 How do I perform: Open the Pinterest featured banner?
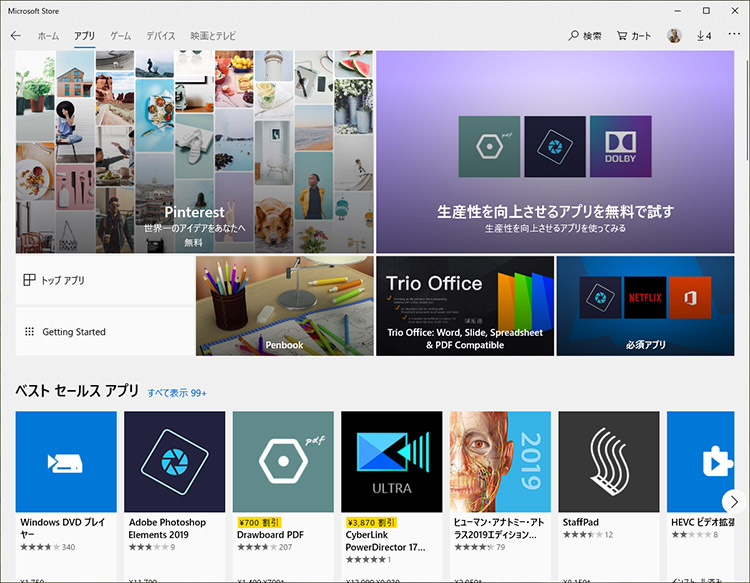tap(194, 152)
